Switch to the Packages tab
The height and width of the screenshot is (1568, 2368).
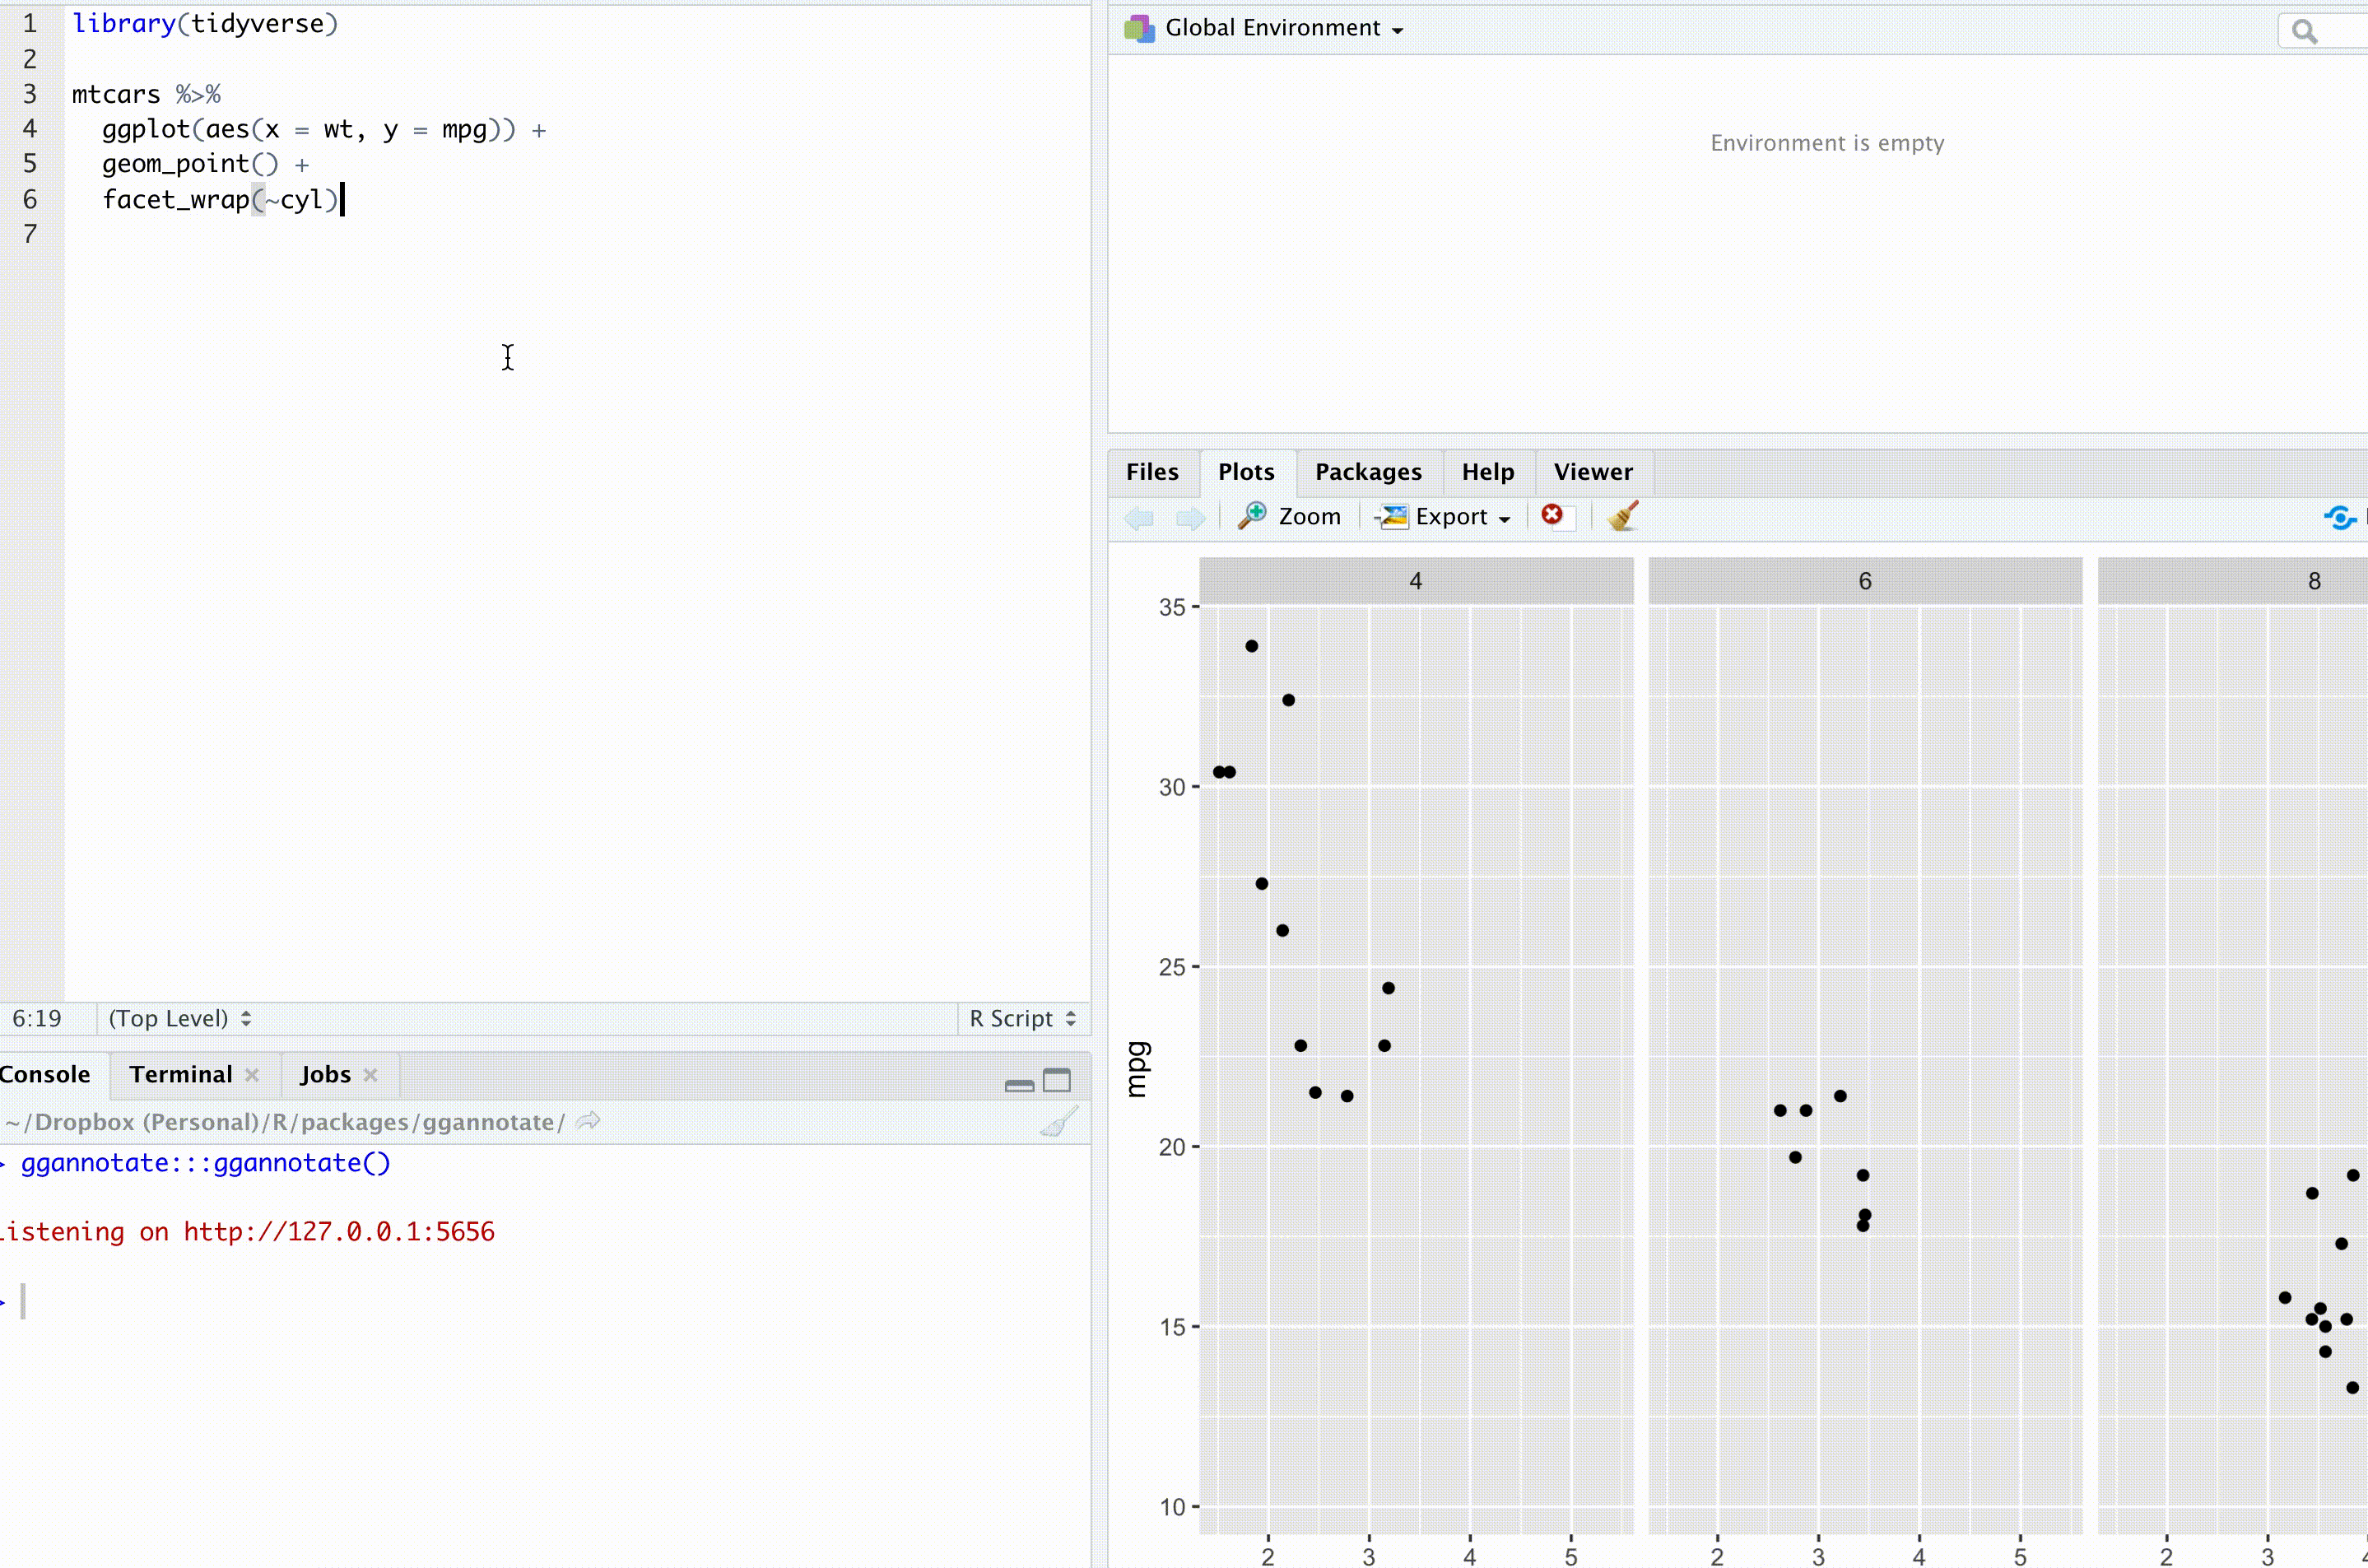coord(1367,472)
